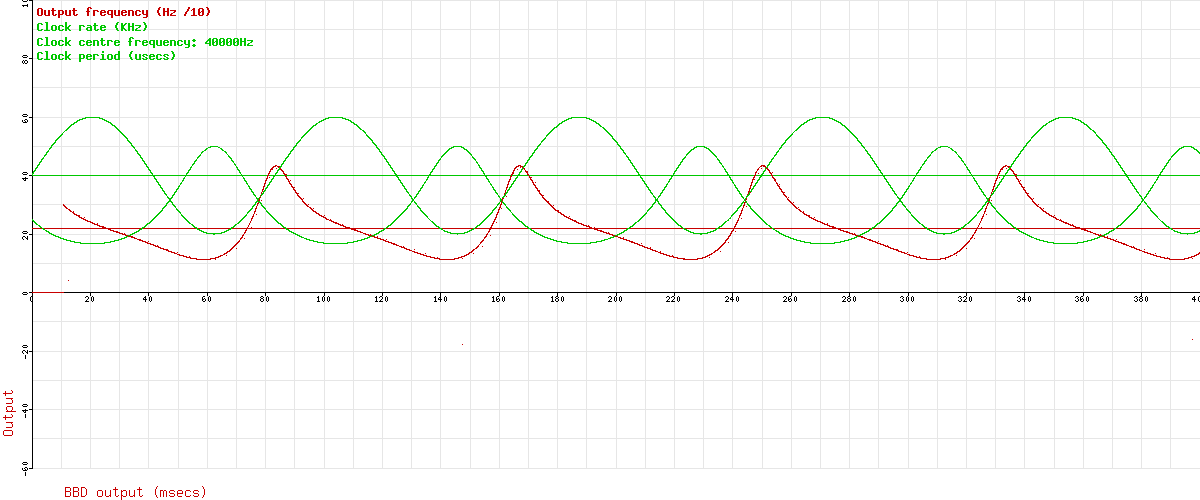Screen dimensions: 1200x500
Task: Select the 300 tick on the x-axis
Action: click(x=907, y=299)
